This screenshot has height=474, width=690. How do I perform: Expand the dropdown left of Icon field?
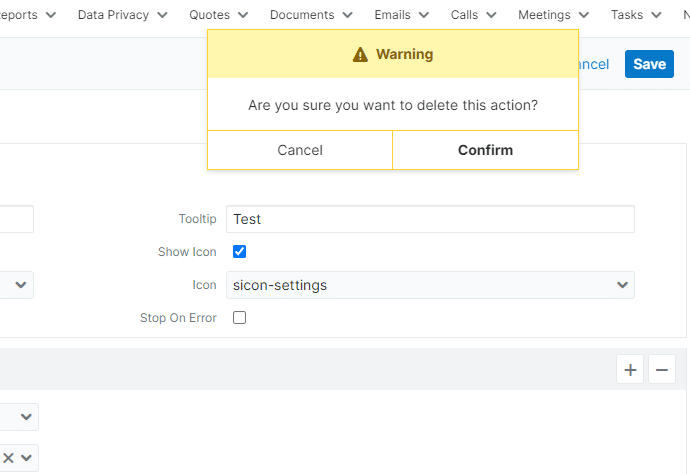pyautogui.click(x=16, y=285)
